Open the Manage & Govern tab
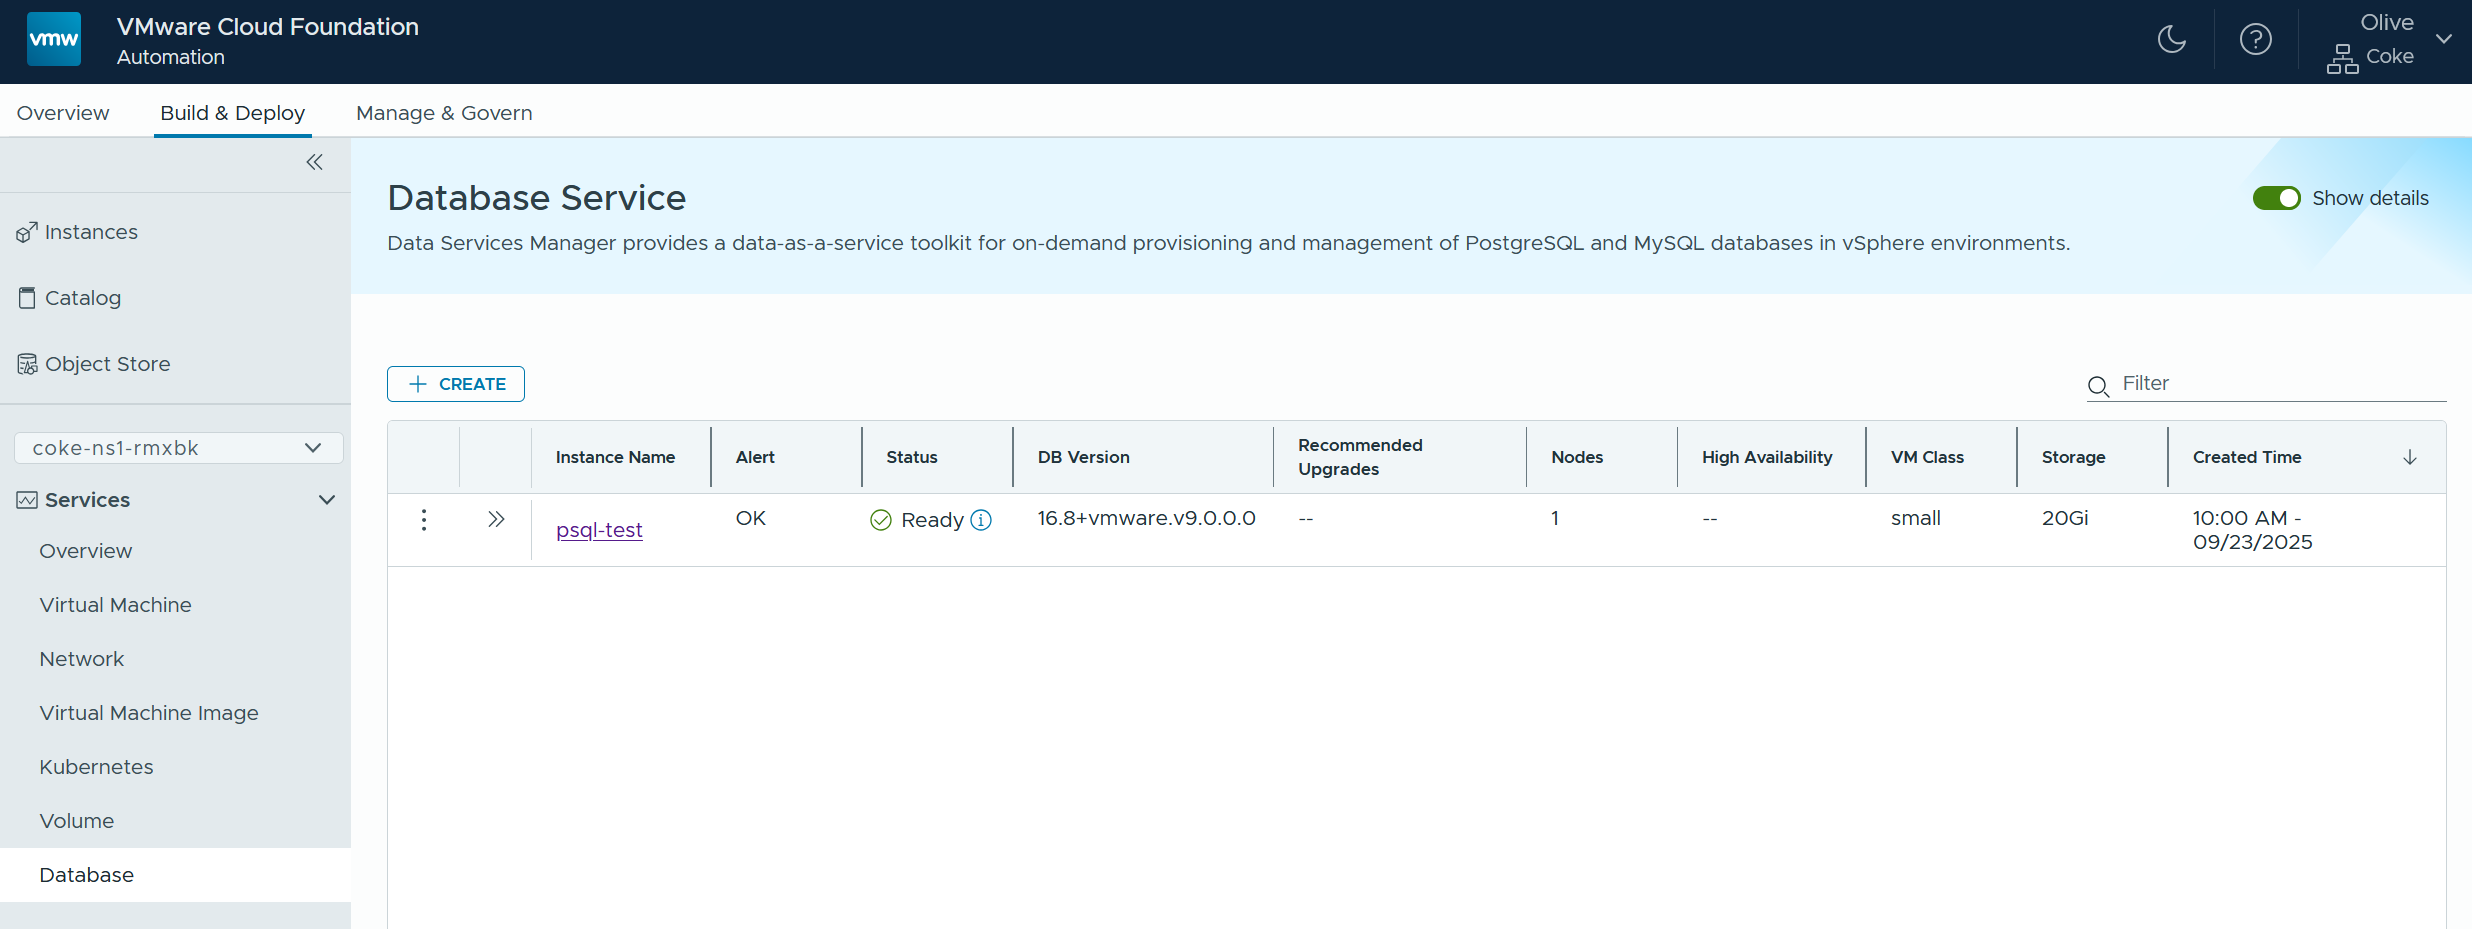The width and height of the screenshot is (2472, 929). click(x=444, y=113)
